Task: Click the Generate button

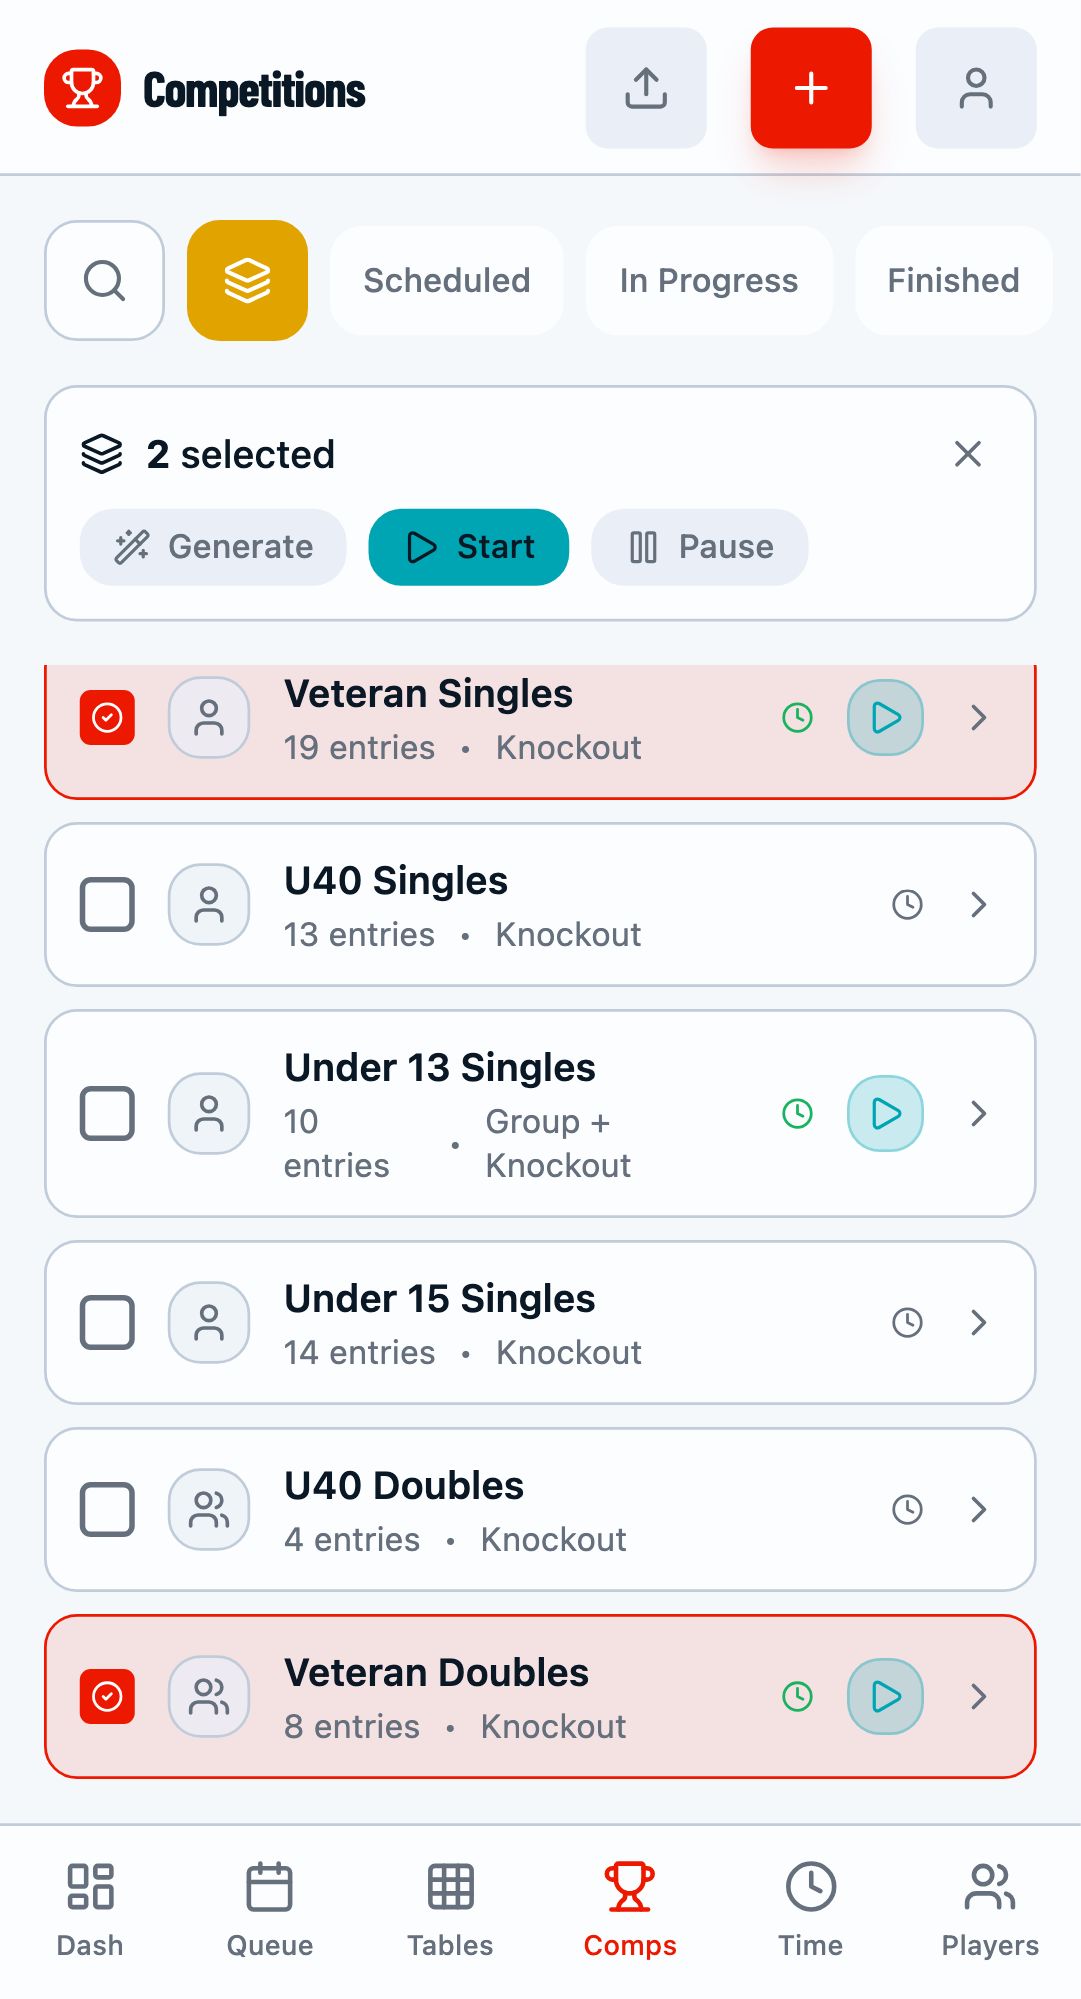Action: tap(213, 547)
